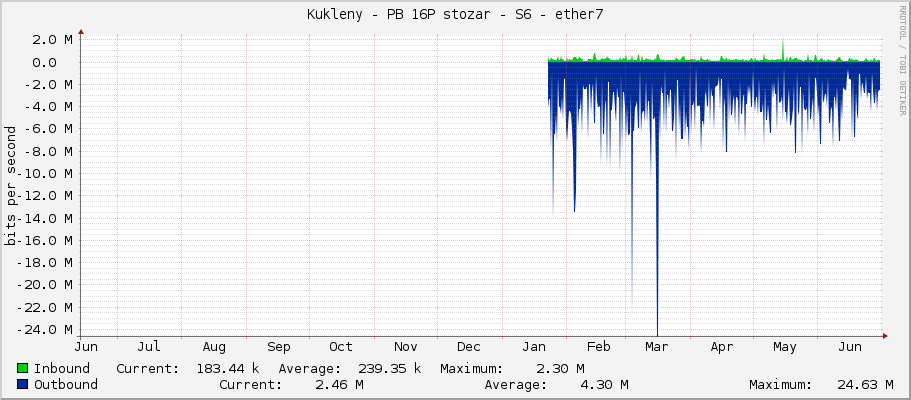Click the 'Mar' x-axis month label
The width and height of the screenshot is (911, 400).
coord(657,347)
